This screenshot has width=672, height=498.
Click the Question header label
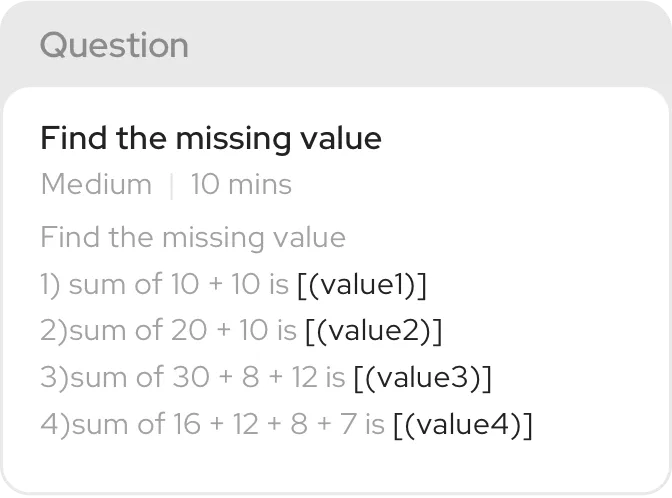click(114, 45)
